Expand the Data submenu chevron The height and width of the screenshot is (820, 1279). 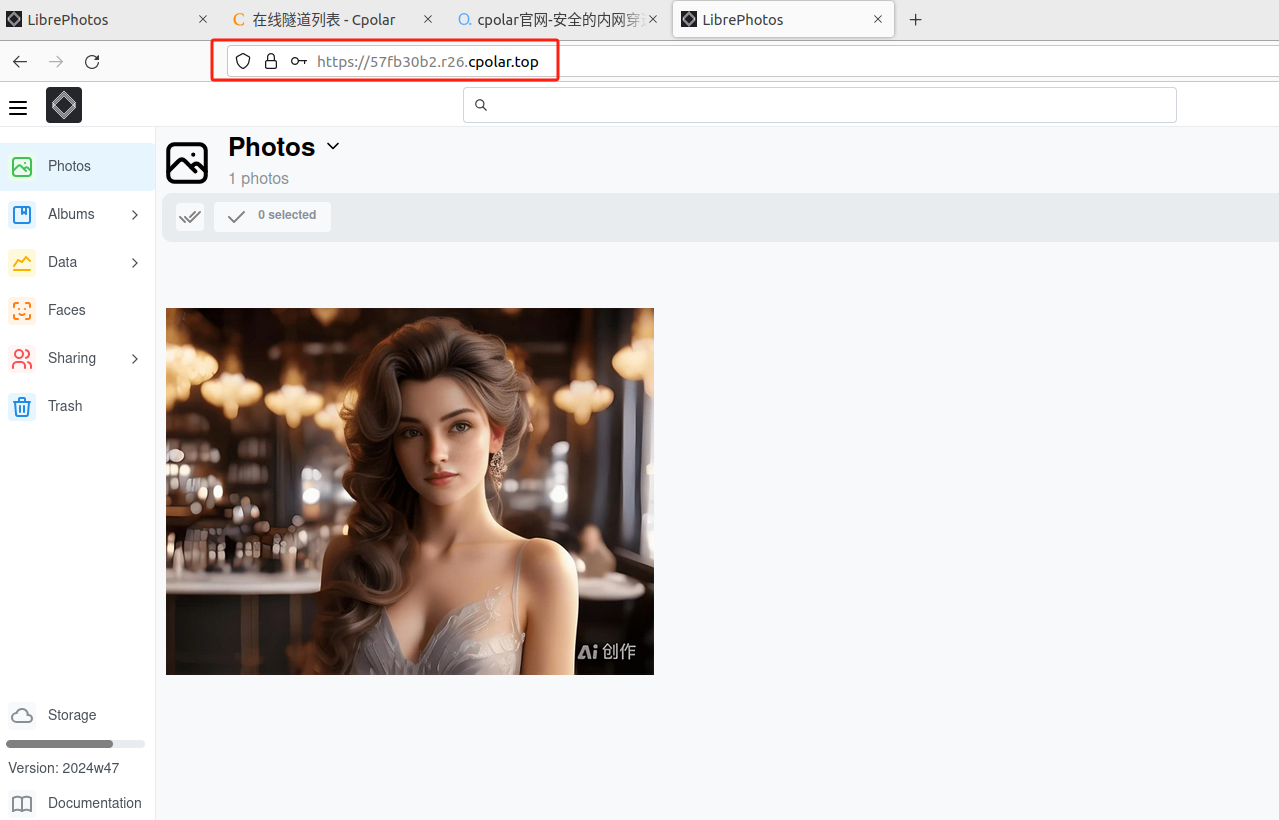(135, 263)
